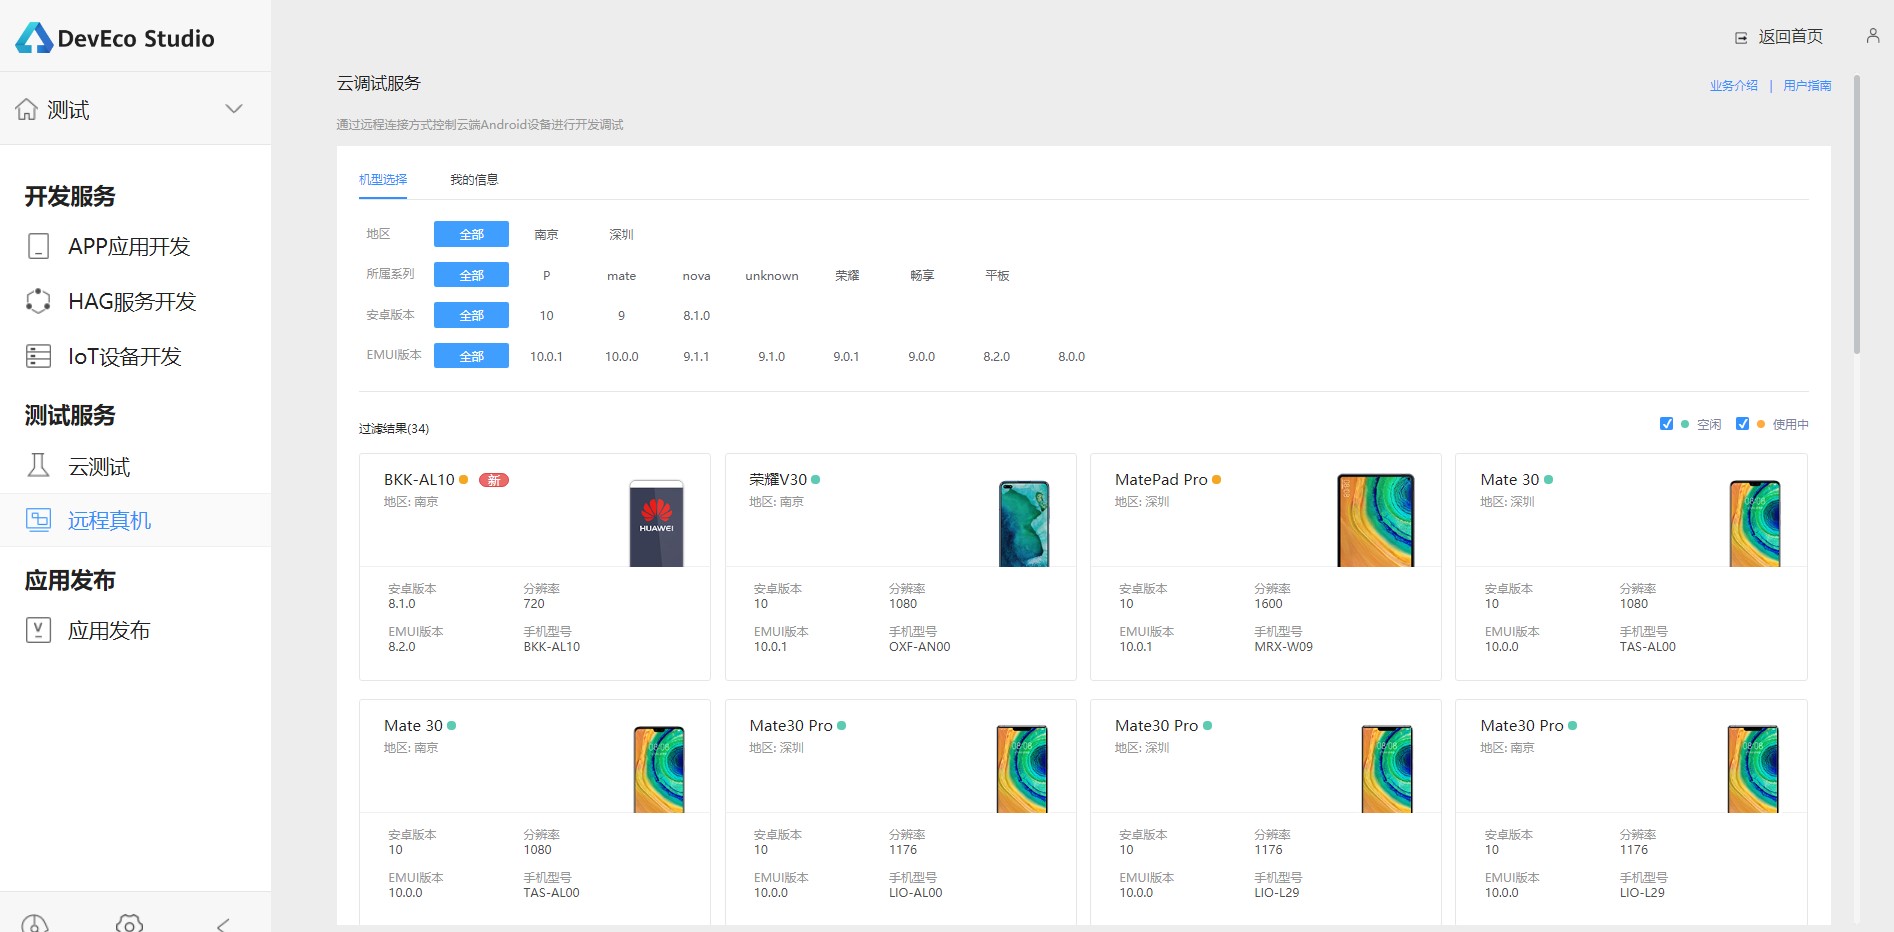
Task: Select 全部 in 地区 filter row
Action: pos(471,234)
